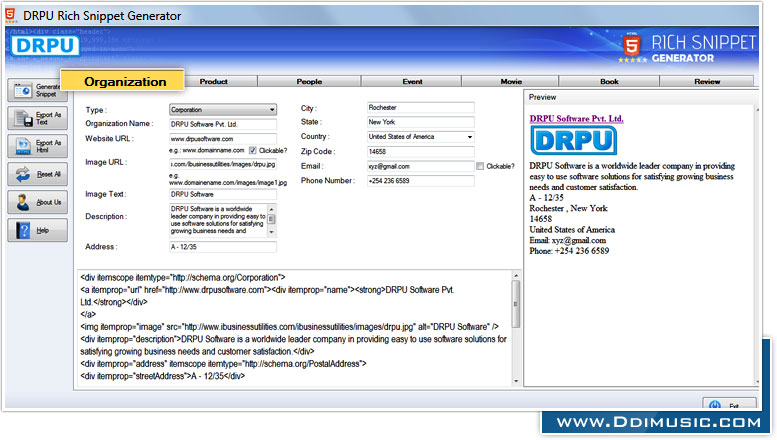Switch to the Book tab
This screenshot has width=777, height=440.
(x=609, y=81)
